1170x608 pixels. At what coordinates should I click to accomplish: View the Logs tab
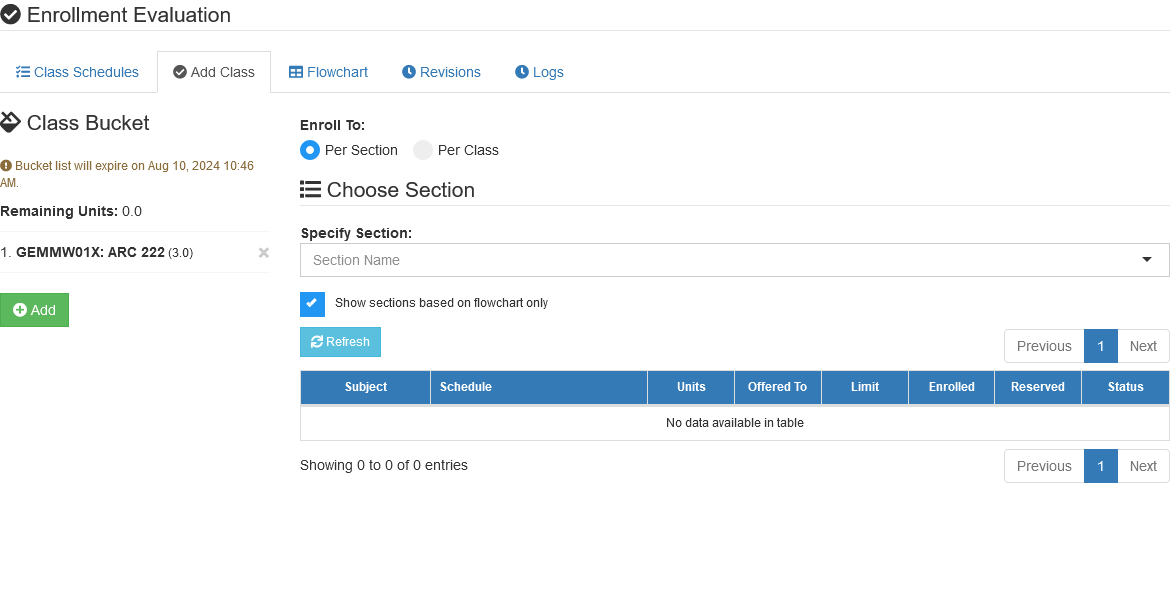(x=539, y=72)
